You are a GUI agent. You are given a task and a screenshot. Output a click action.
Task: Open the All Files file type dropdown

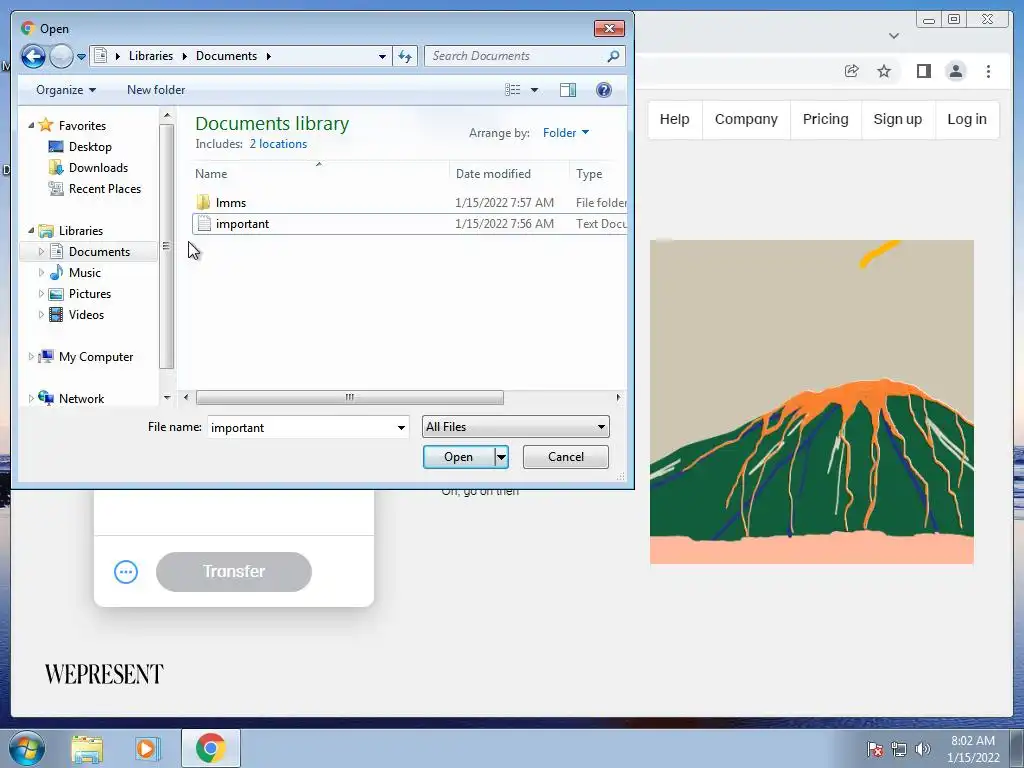pos(515,427)
